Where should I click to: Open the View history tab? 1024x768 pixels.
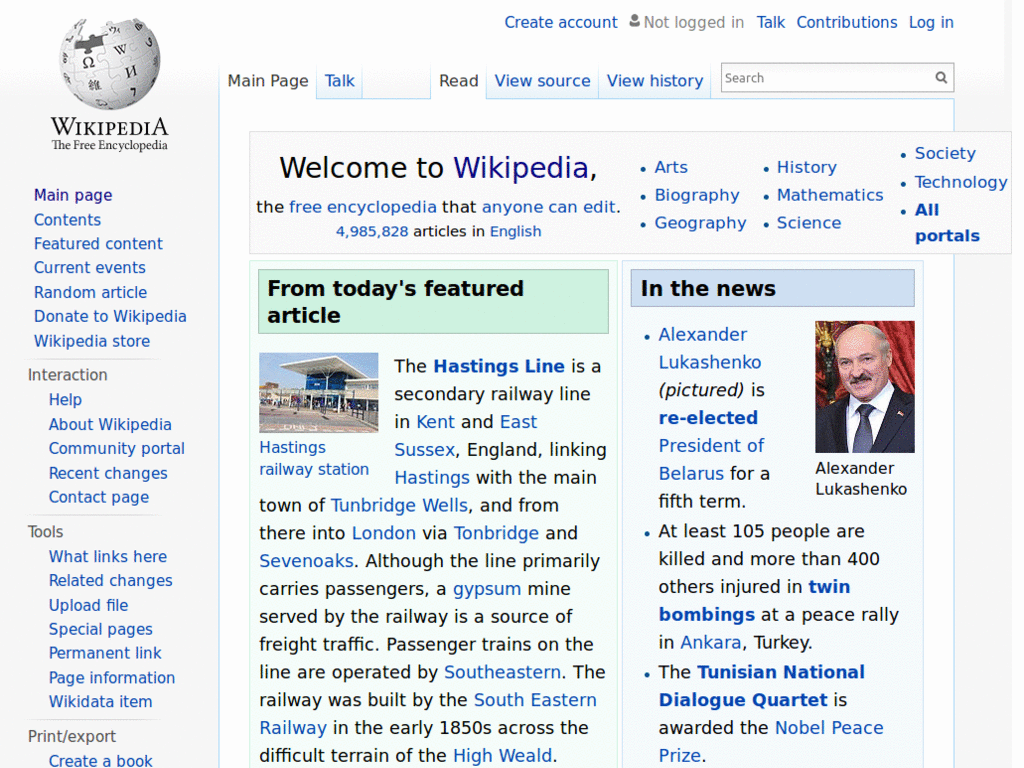(x=655, y=81)
